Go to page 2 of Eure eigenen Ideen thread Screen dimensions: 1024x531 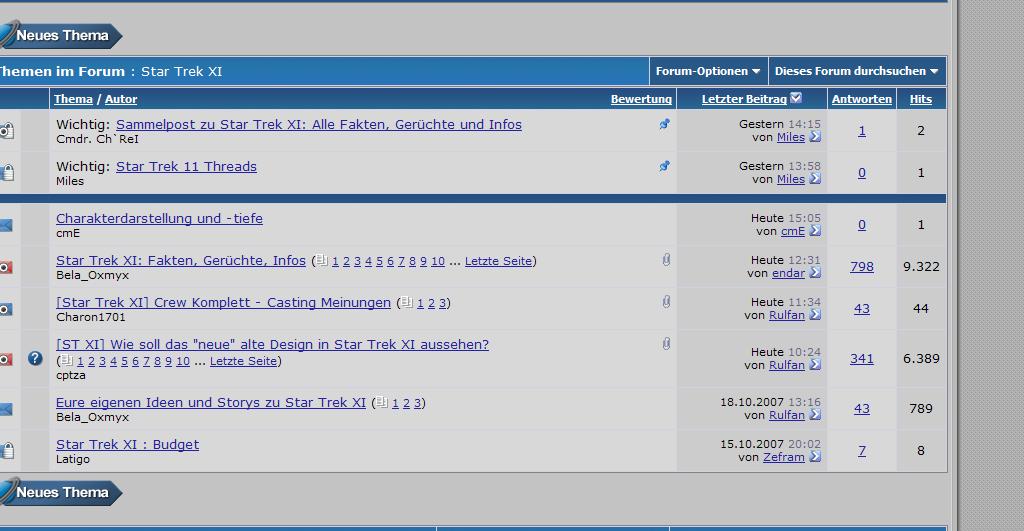coord(406,404)
